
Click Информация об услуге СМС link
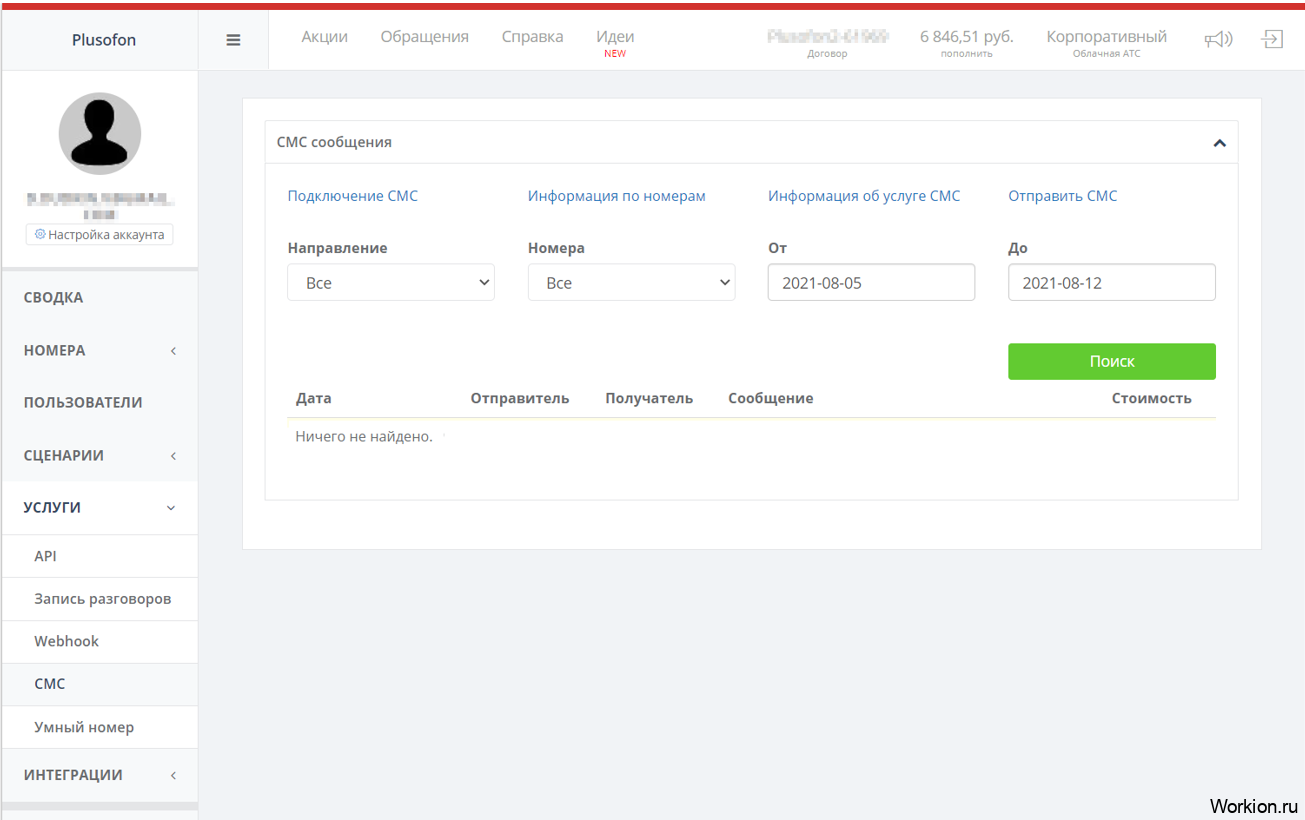point(864,196)
